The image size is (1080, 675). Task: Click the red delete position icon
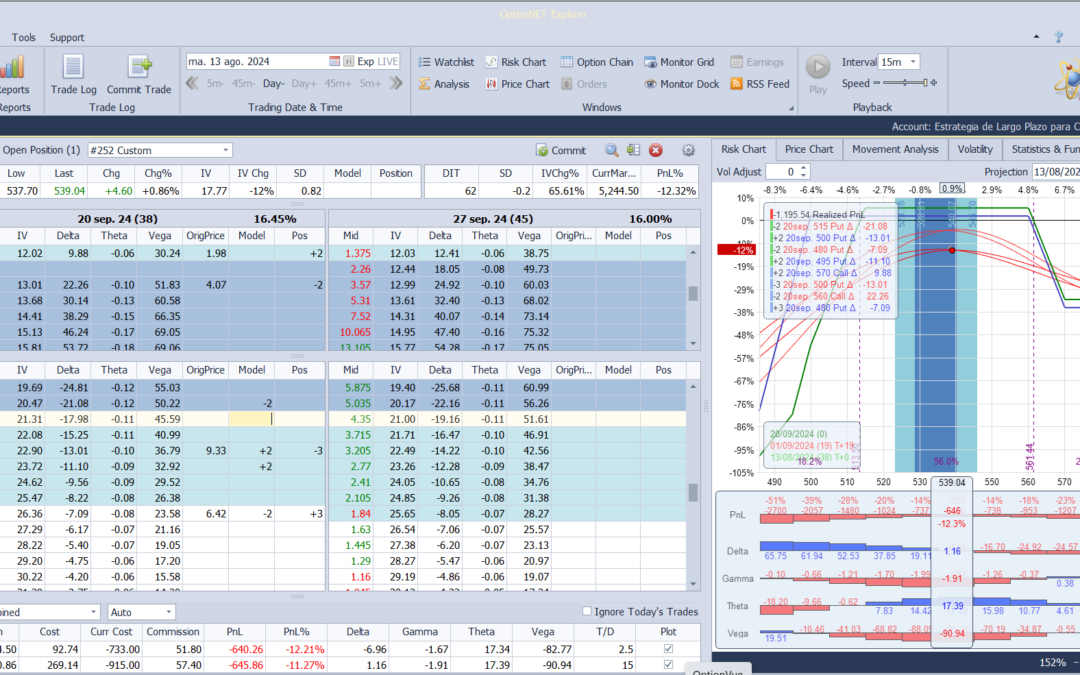[656, 150]
